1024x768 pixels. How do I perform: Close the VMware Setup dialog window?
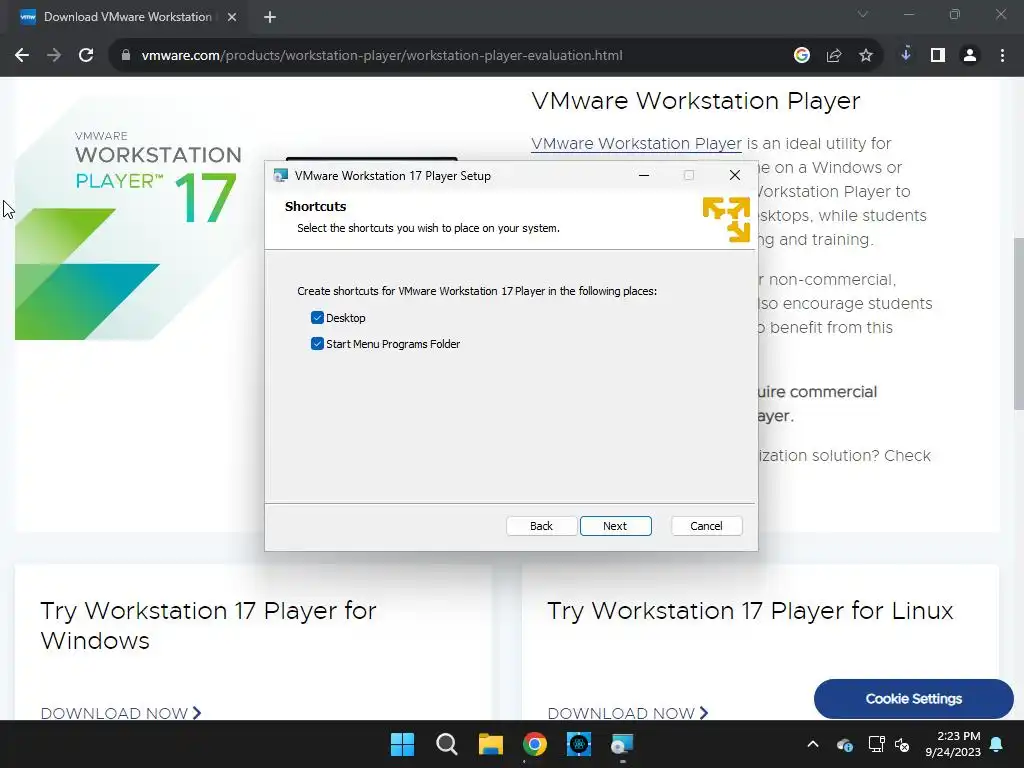[735, 176]
